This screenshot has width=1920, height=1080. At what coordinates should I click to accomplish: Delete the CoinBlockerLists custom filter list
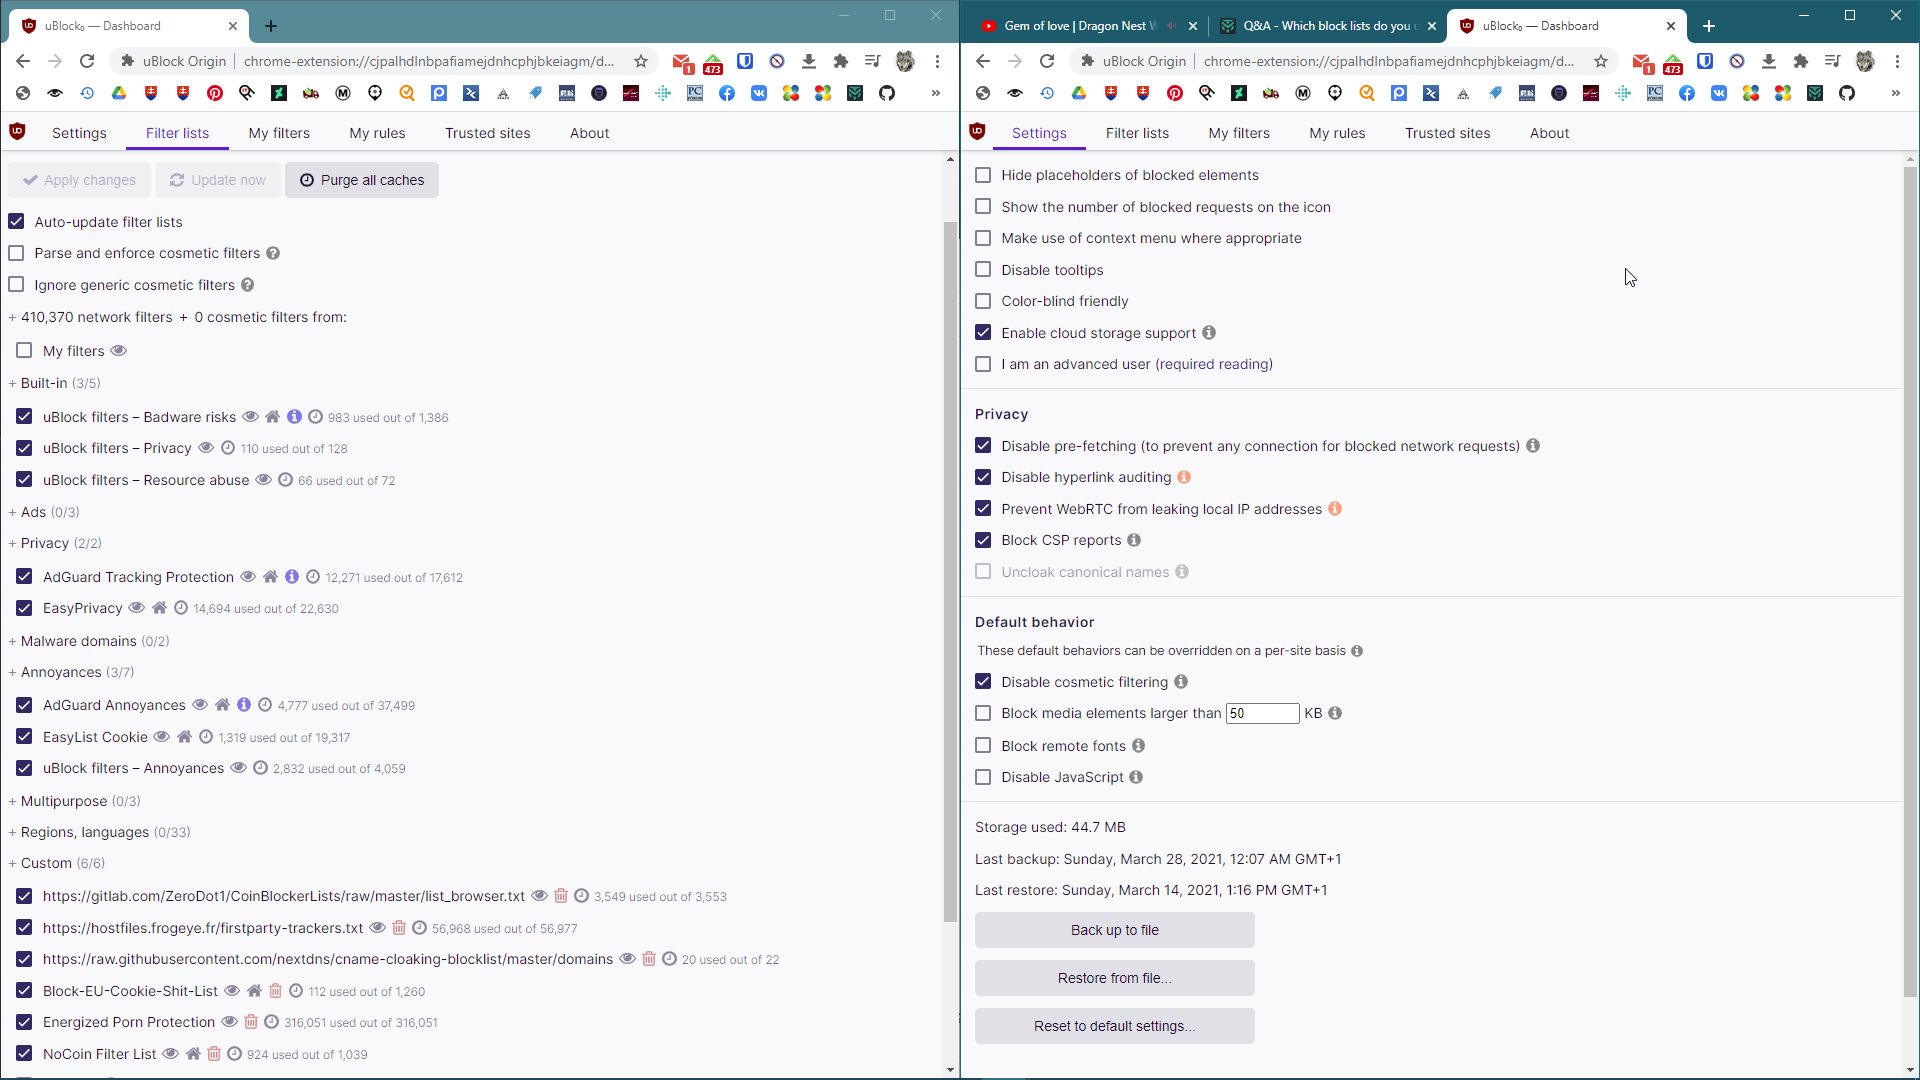click(x=561, y=896)
